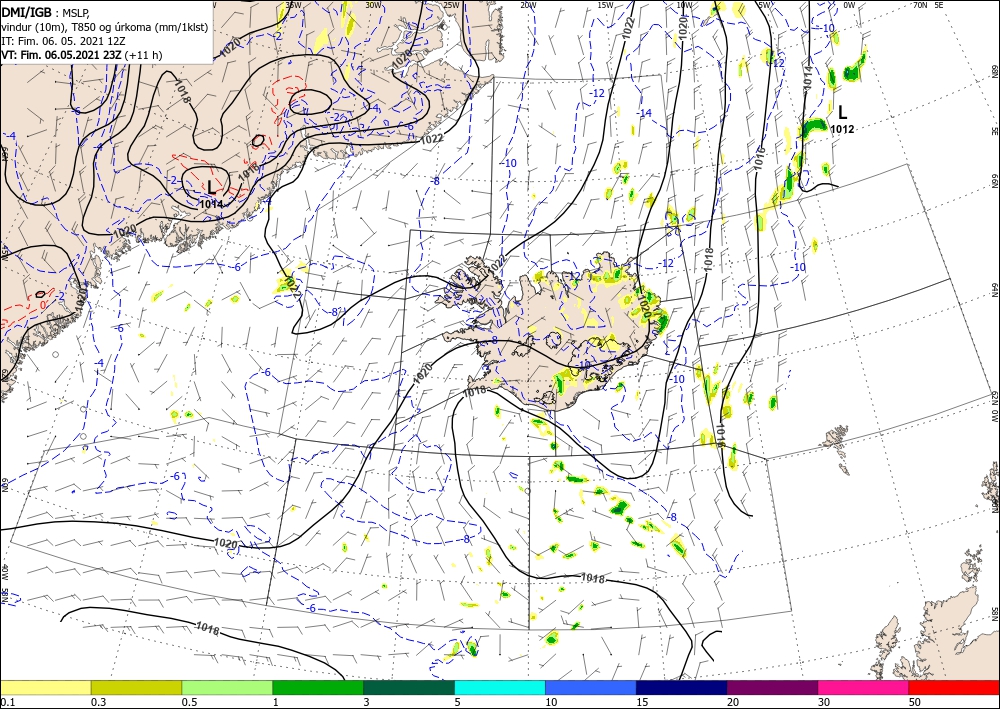Click the legend value '3'
This screenshot has width=1000, height=709.
(367, 702)
